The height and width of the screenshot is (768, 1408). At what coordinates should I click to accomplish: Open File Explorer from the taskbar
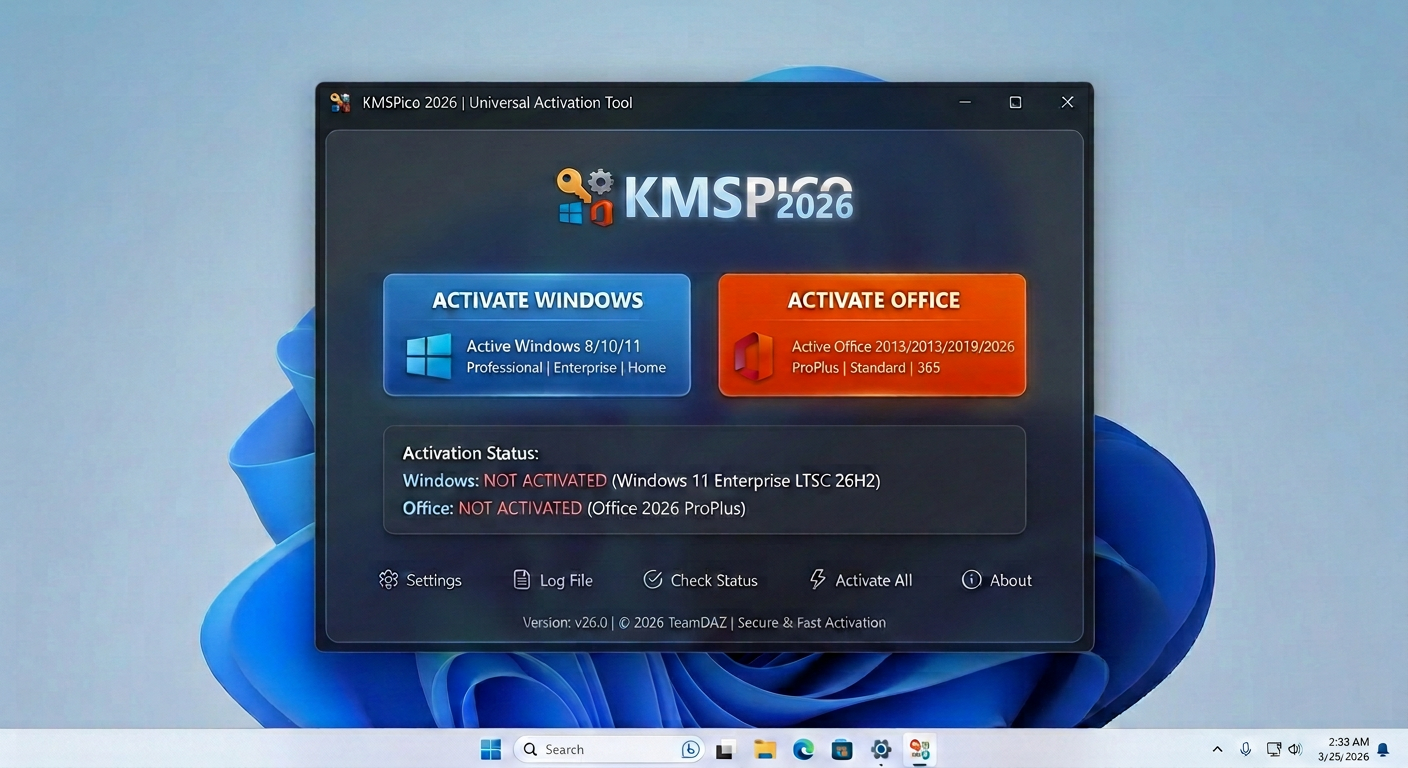coord(765,748)
